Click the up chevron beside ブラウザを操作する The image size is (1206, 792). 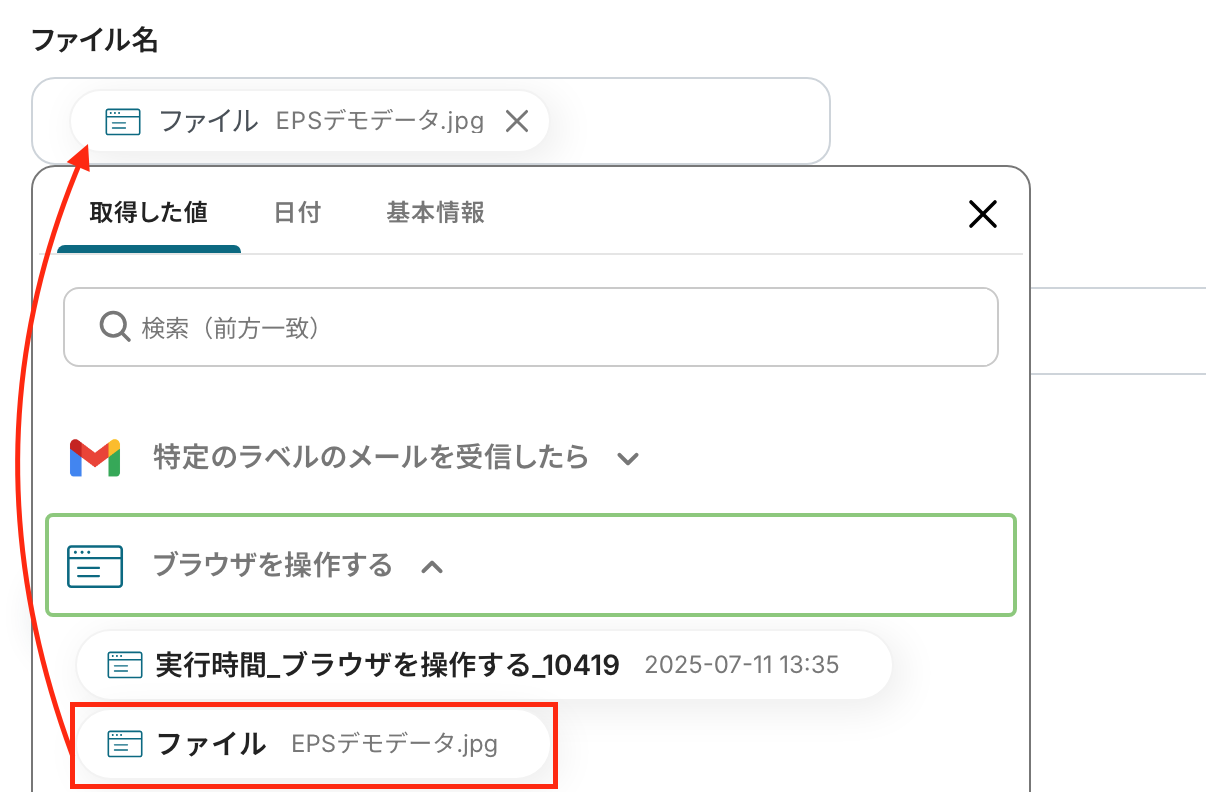[432, 567]
